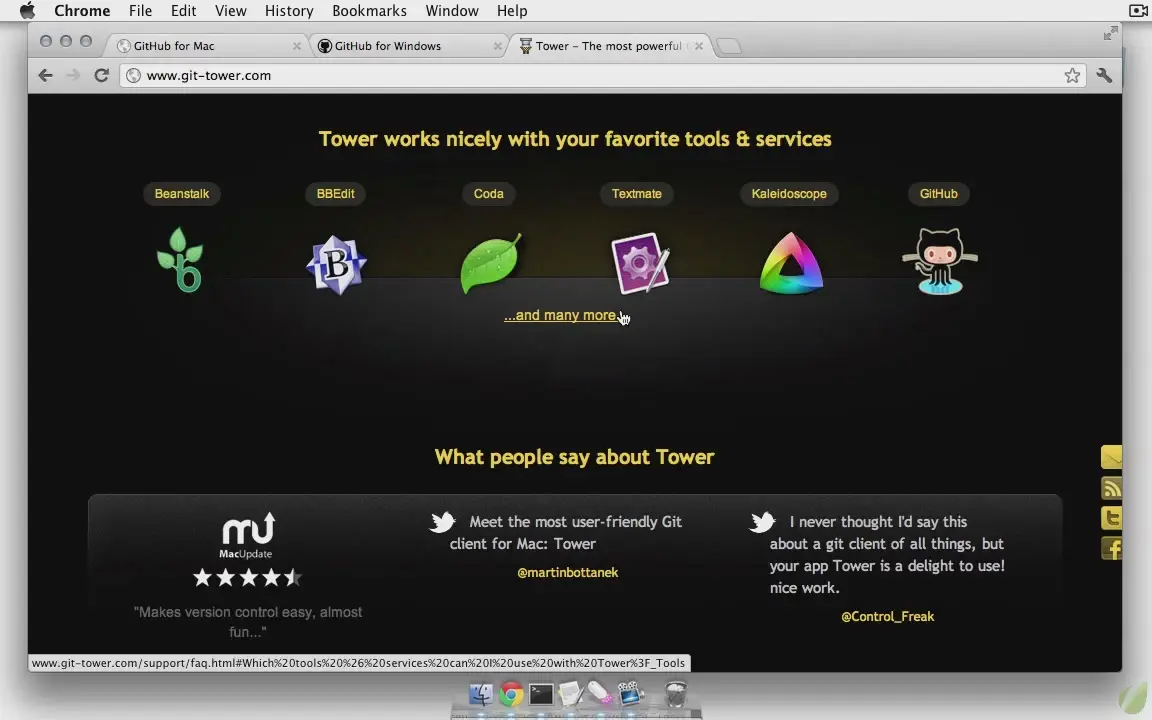Click the MacUpdate star rating
This screenshot has width=1152, height=720.
(x=247, y=577)
